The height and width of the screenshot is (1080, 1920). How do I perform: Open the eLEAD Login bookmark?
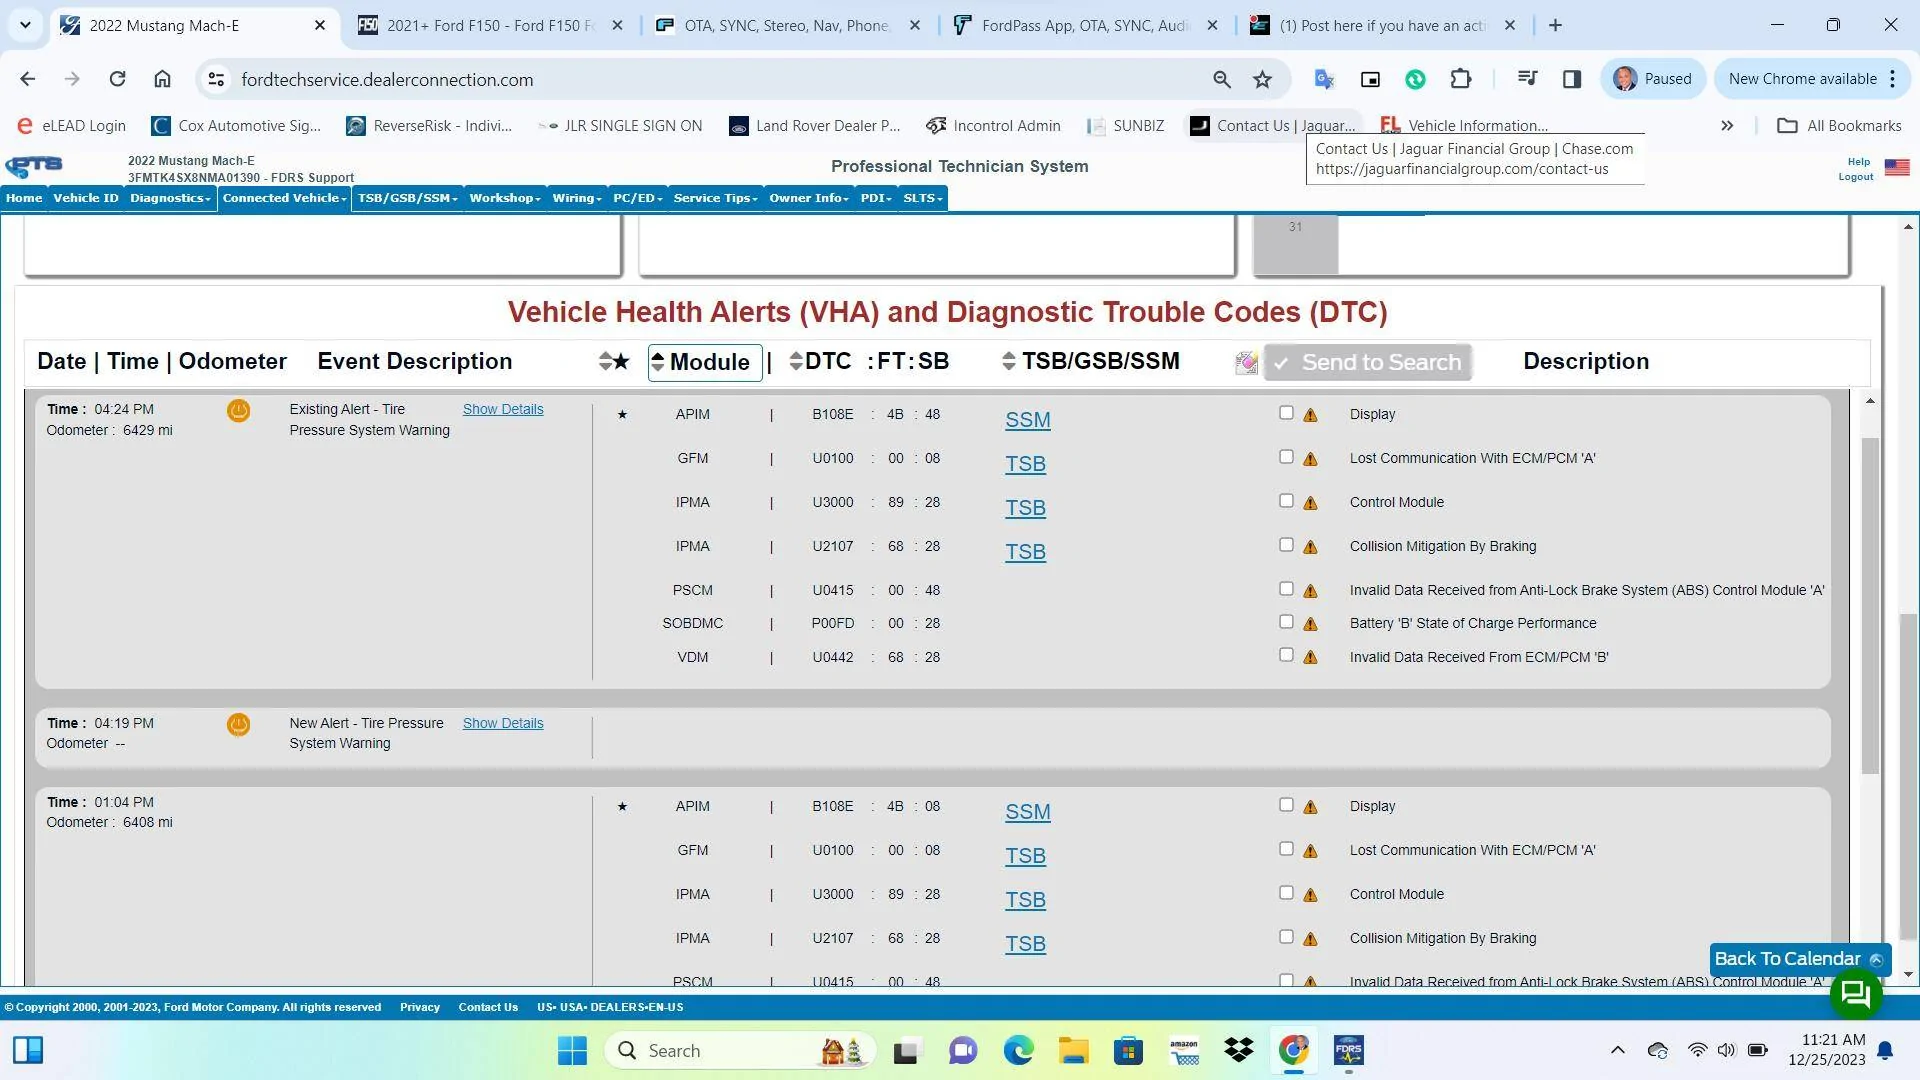[x=71, y=125]
